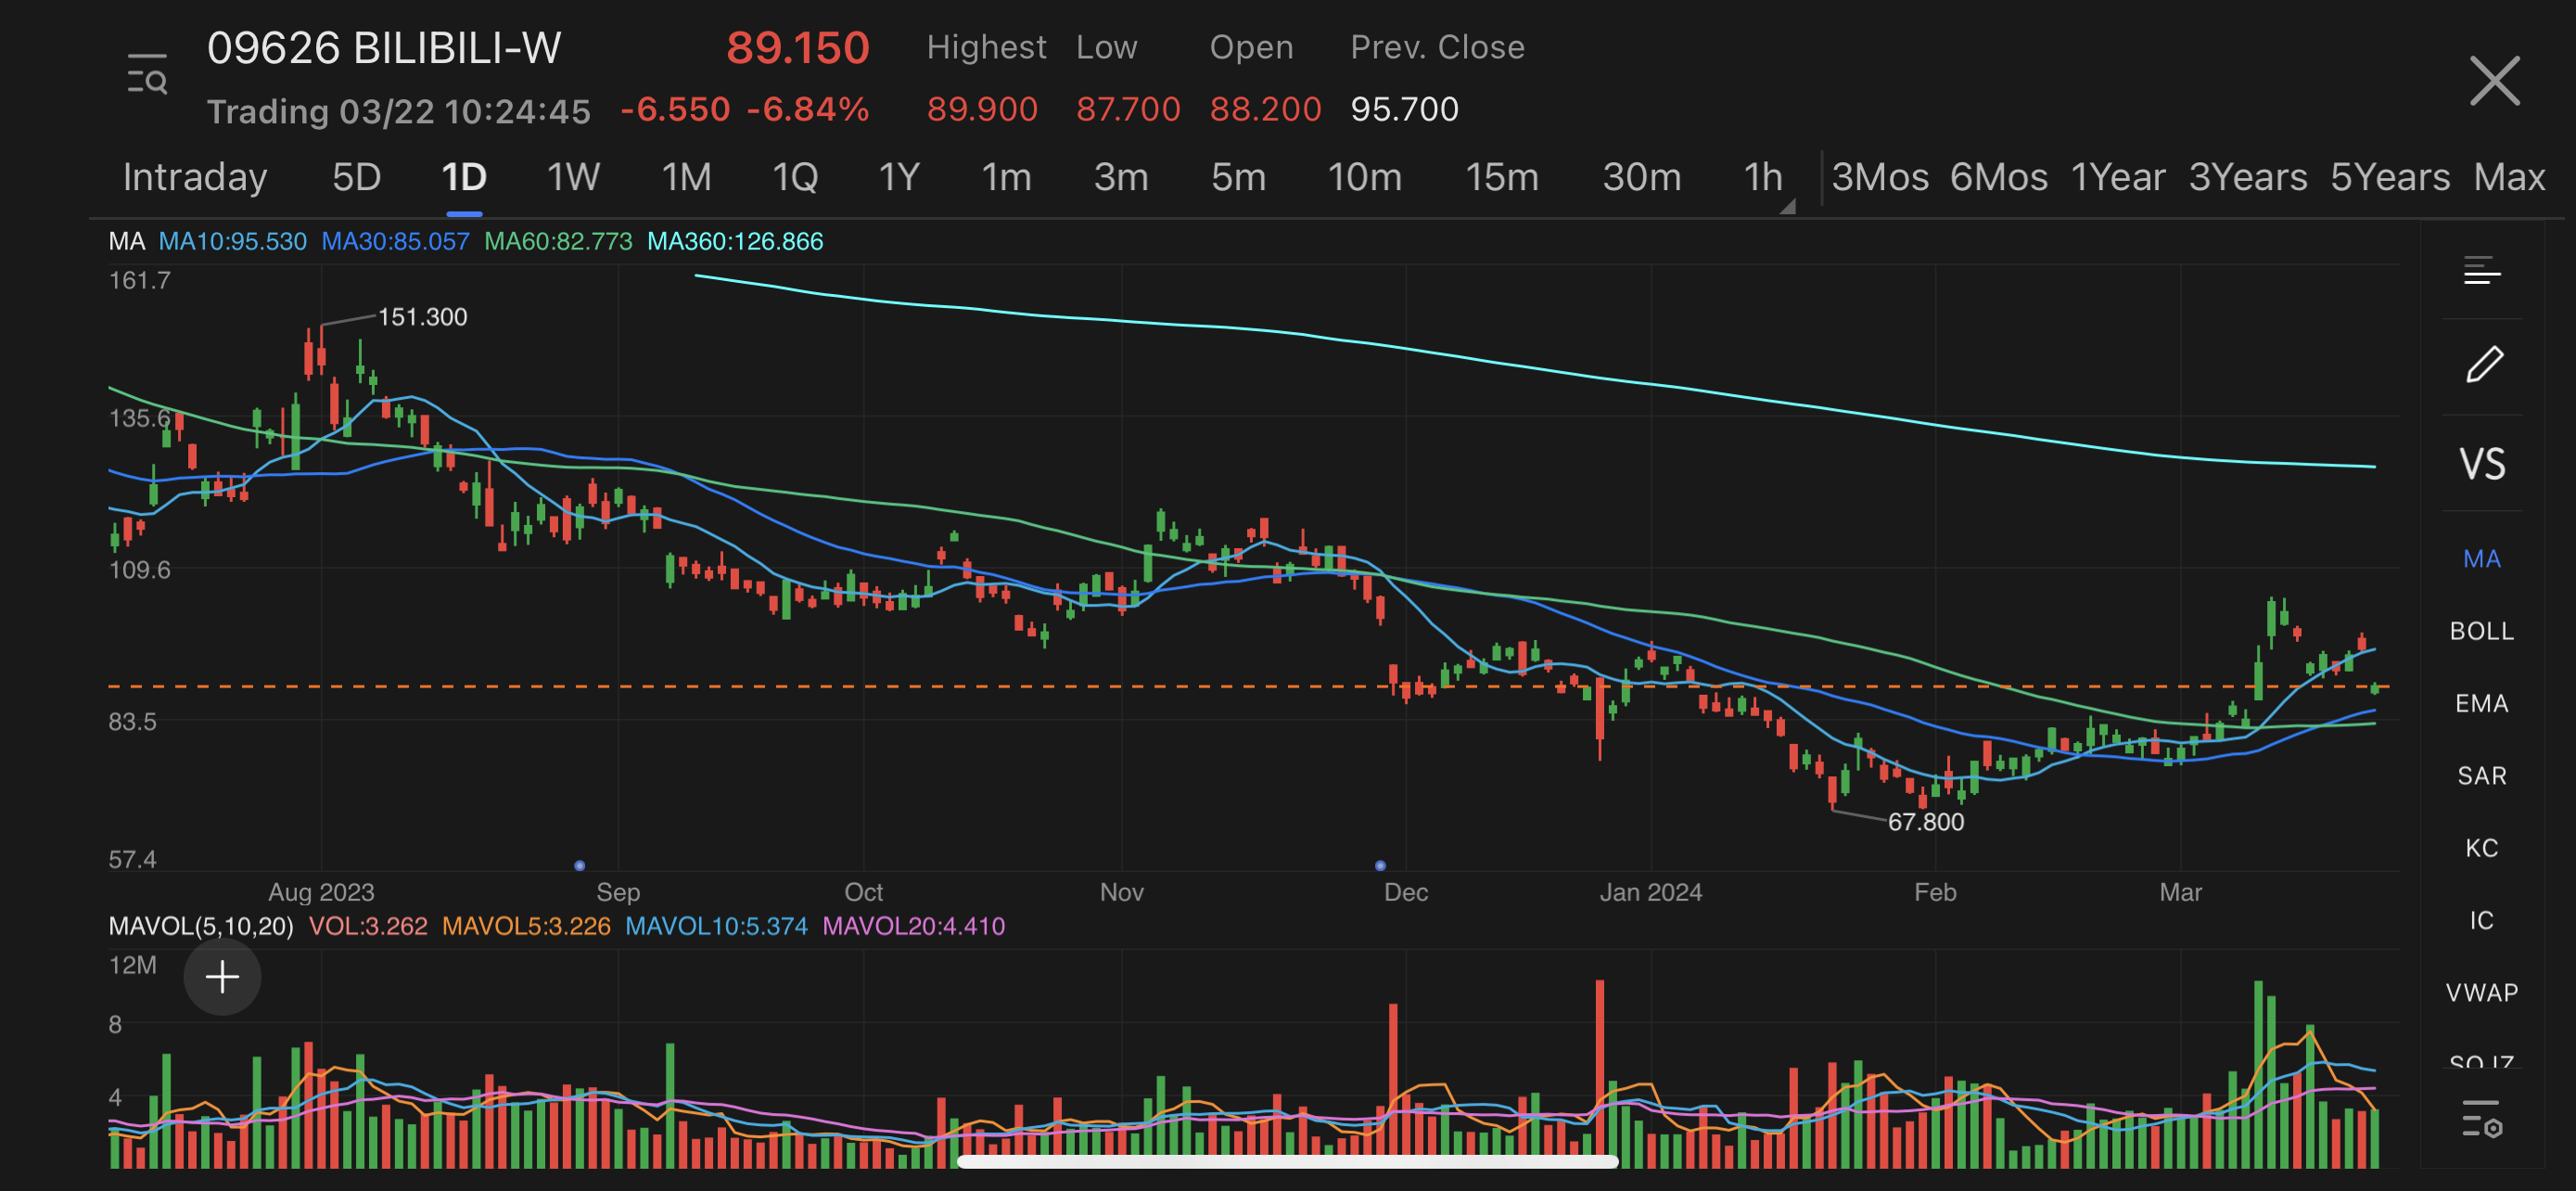Click the Highest value 89.900
2576x1191 pixels.
click(x=982, y=109)
